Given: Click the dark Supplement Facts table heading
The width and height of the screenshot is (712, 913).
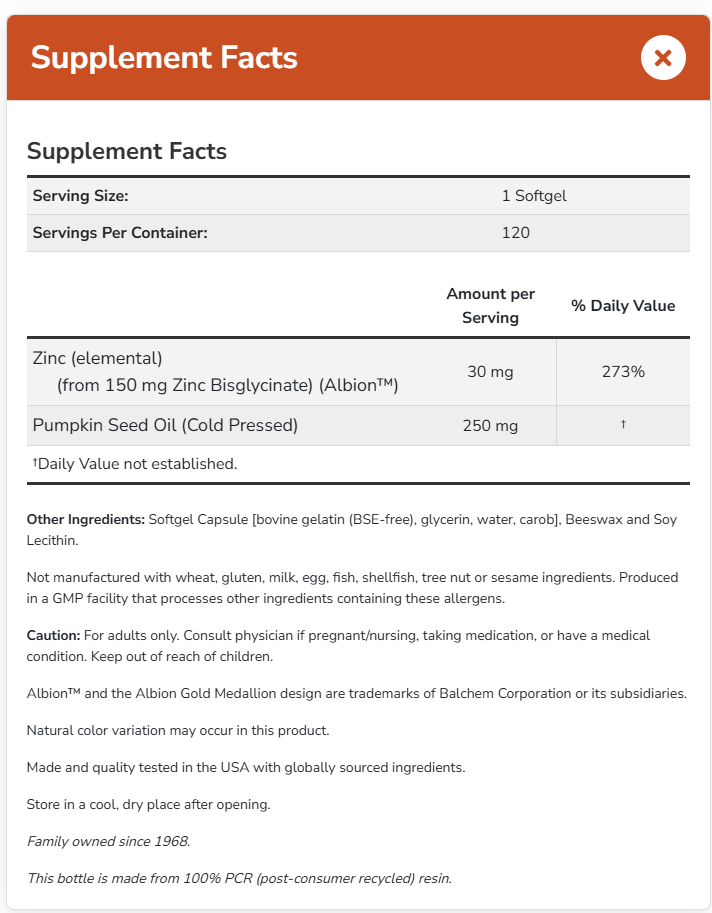Looking at the screenshot, I should coord(127,152).
